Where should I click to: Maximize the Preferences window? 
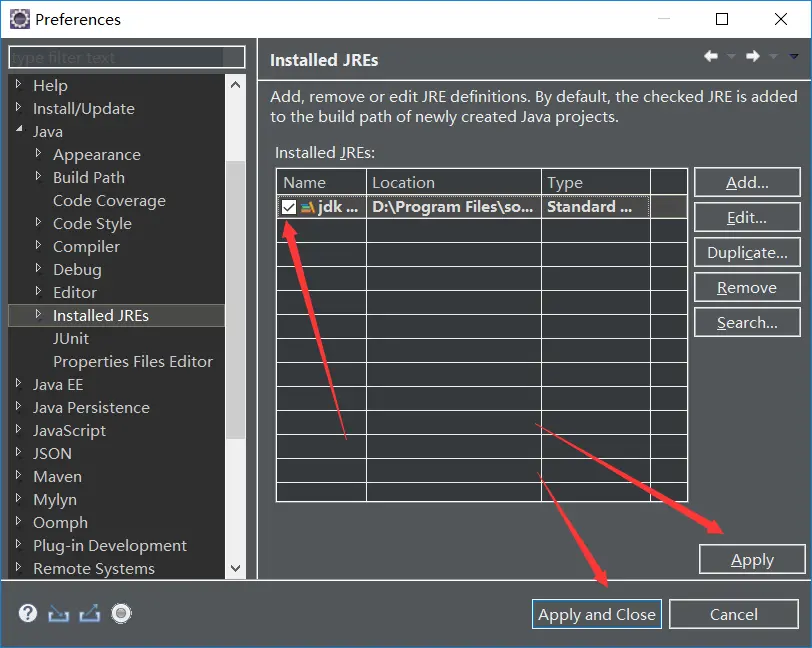click(x=722, y=19)
